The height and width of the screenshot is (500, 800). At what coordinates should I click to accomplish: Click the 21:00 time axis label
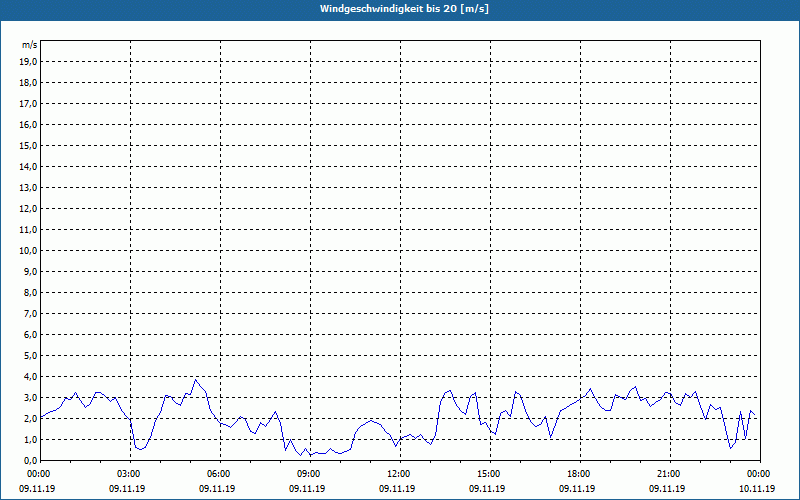click(670, 474)
